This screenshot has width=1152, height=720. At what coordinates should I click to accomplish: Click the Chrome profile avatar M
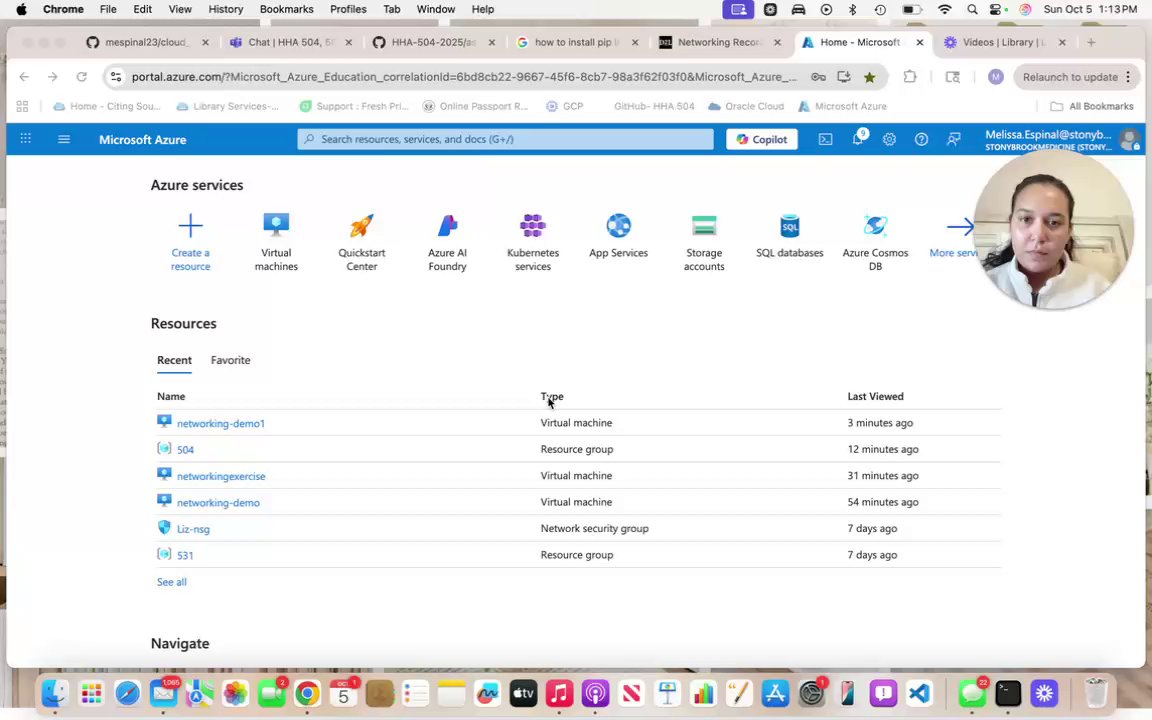pos(996,76)
